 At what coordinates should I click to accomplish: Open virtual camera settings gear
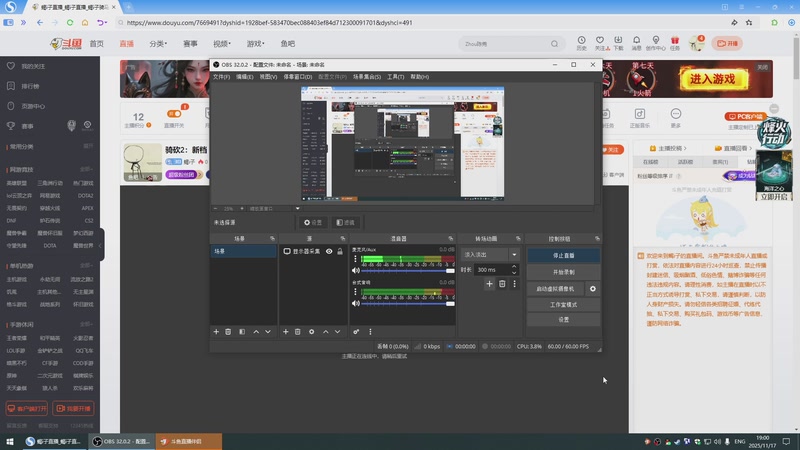click(x=593, y=289)
